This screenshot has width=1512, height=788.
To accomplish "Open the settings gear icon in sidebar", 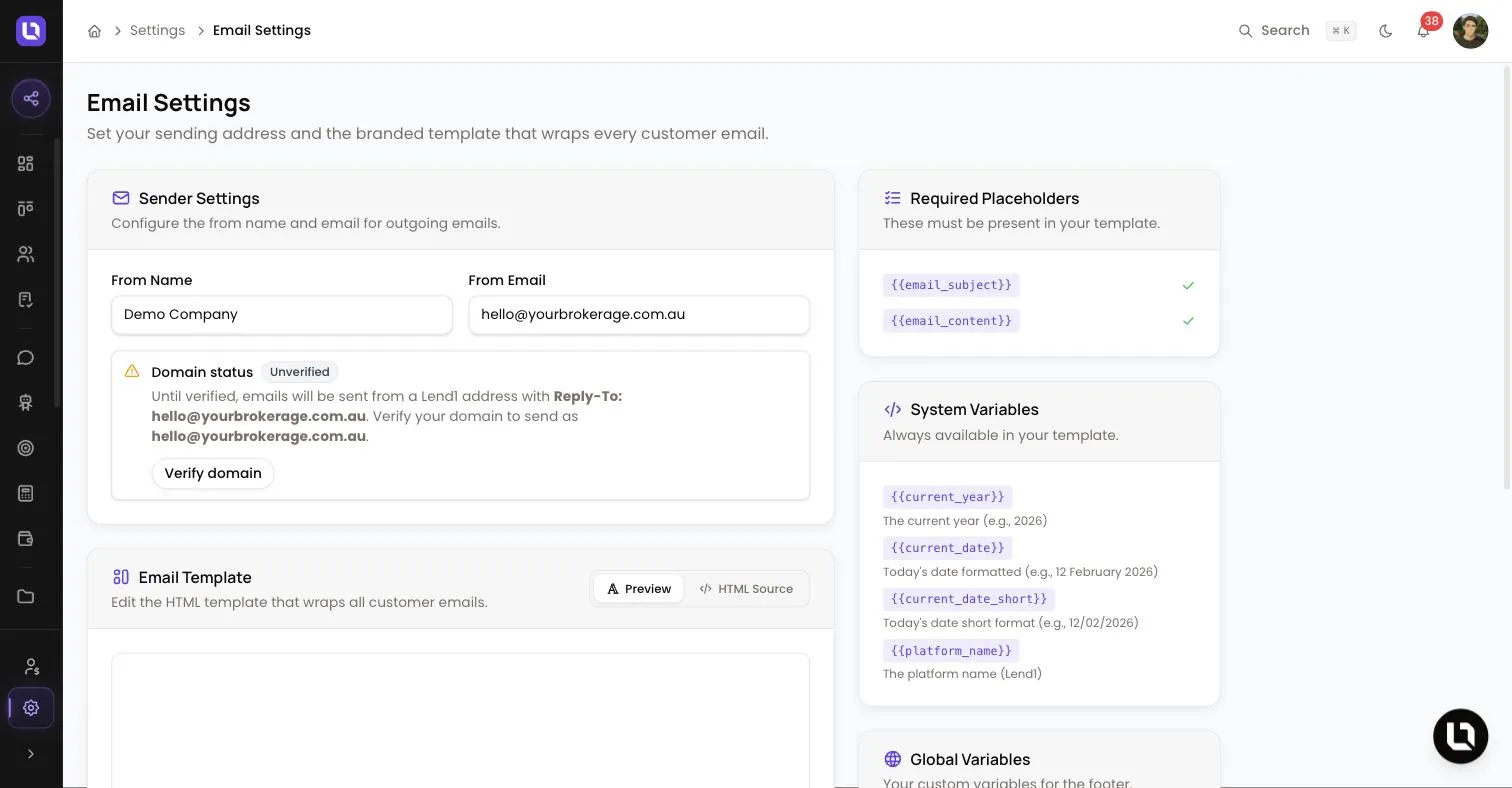I will pyautogui.click(x=31, y=708).
